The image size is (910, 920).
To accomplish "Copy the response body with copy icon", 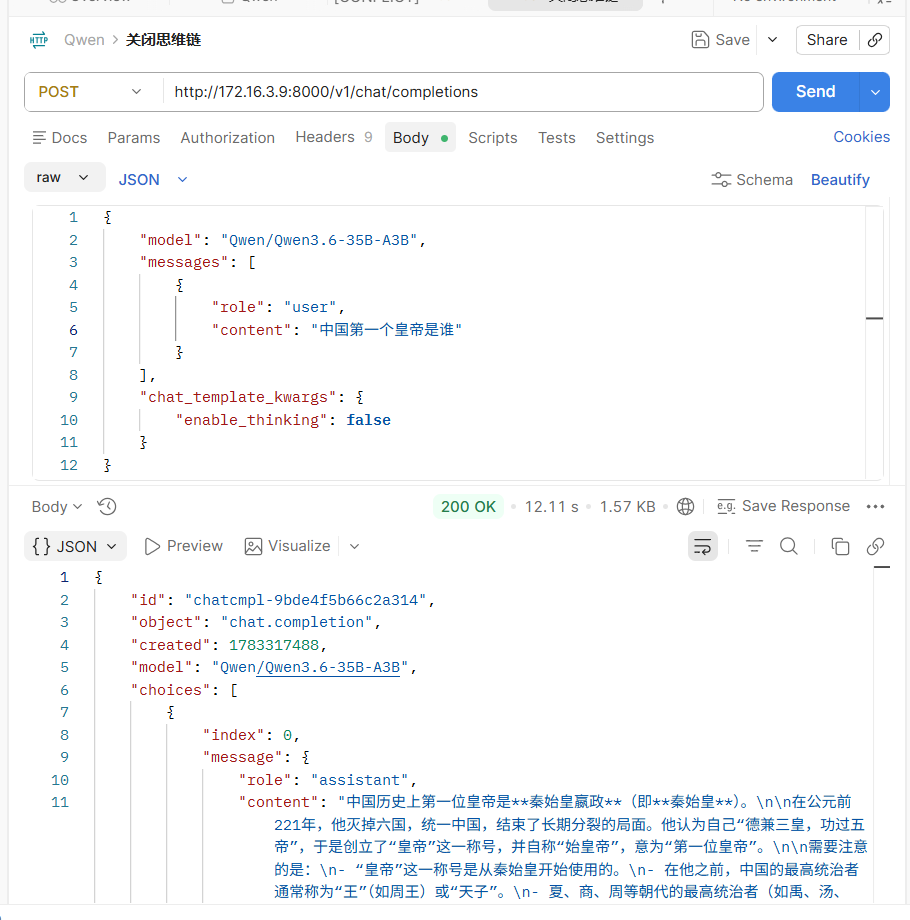I will pyautogui.click(x=840, y=546).
